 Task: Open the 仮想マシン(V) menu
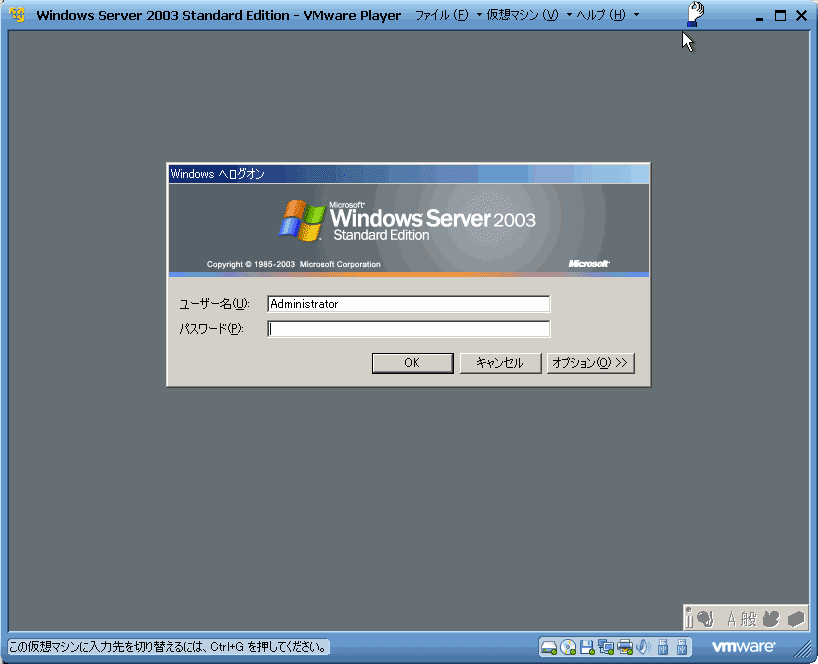click(x=522, y=15)
